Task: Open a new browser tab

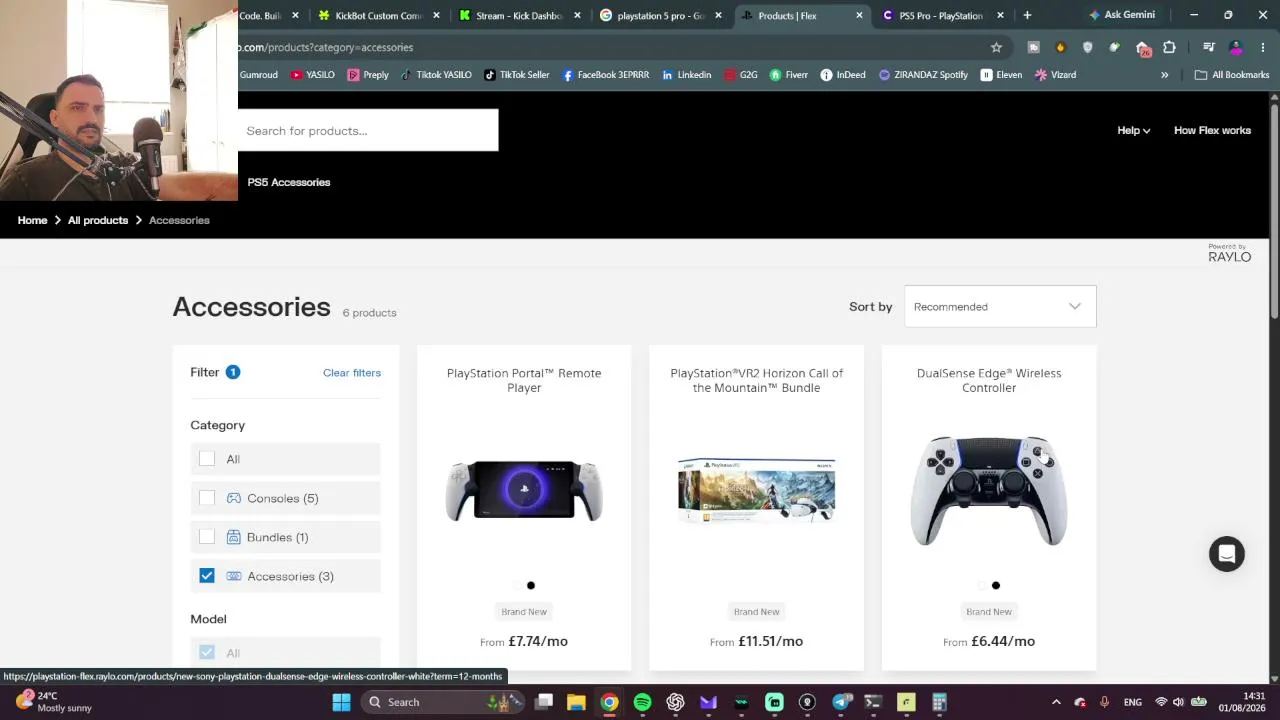Action: (x=1027, y=15)
